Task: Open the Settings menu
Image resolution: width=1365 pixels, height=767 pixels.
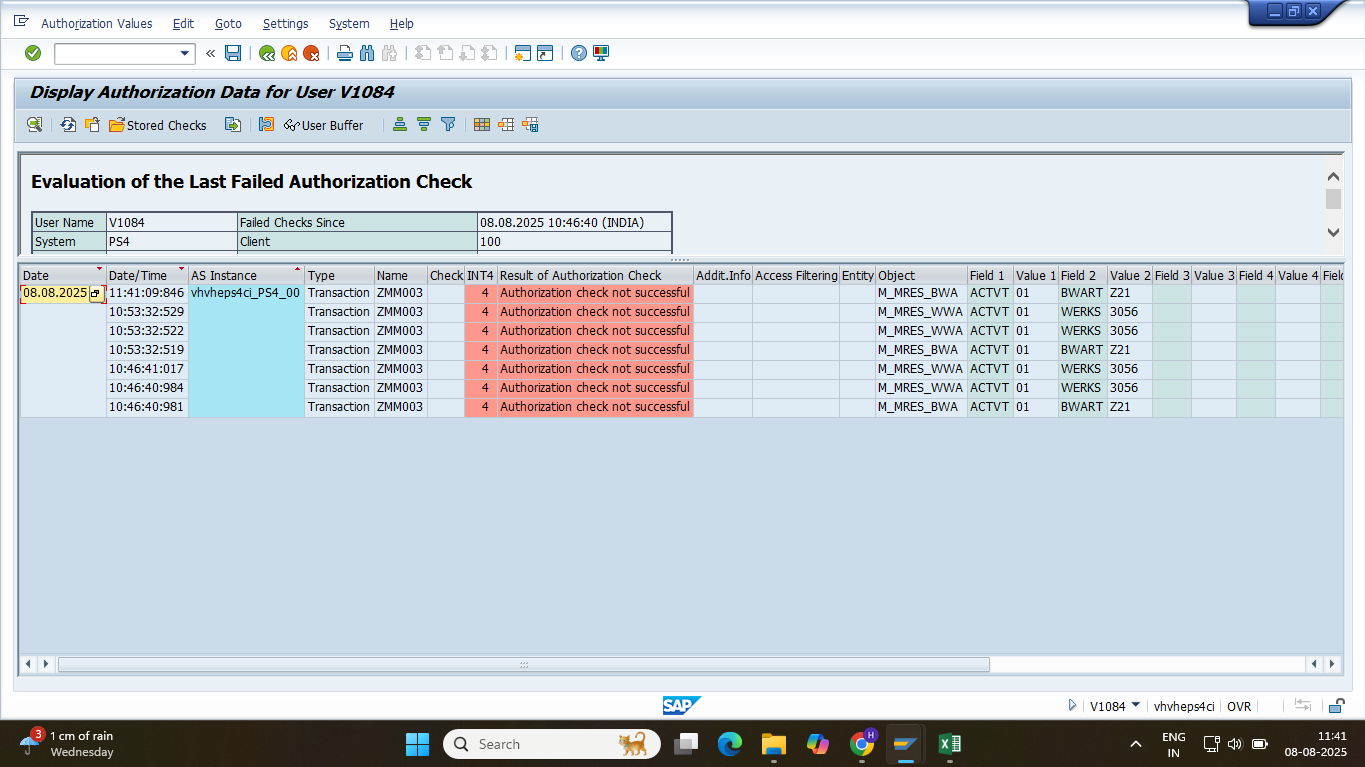Action: 285,23
